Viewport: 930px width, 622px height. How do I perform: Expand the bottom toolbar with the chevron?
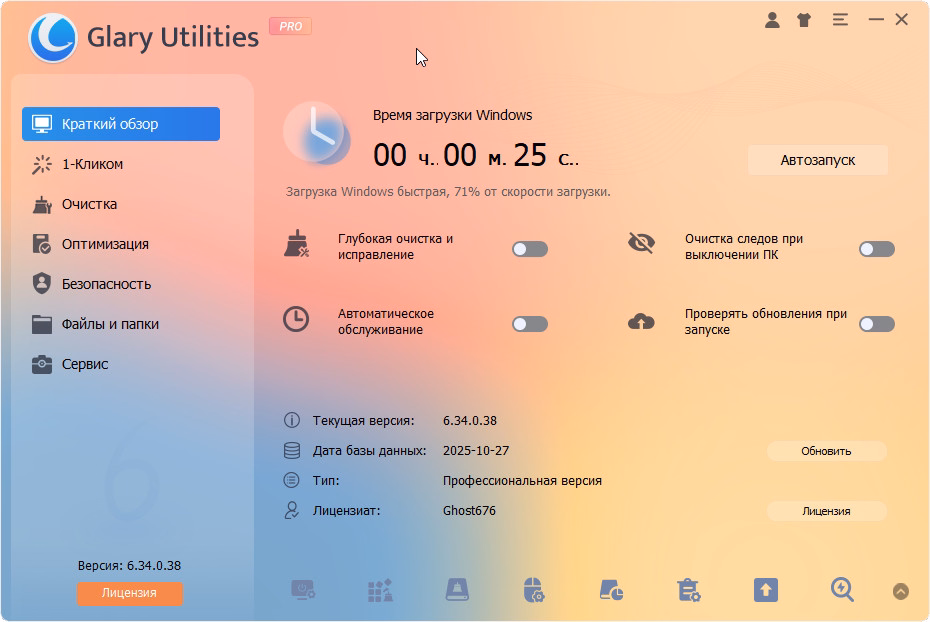pyautogui.click(x=901, y=591)
